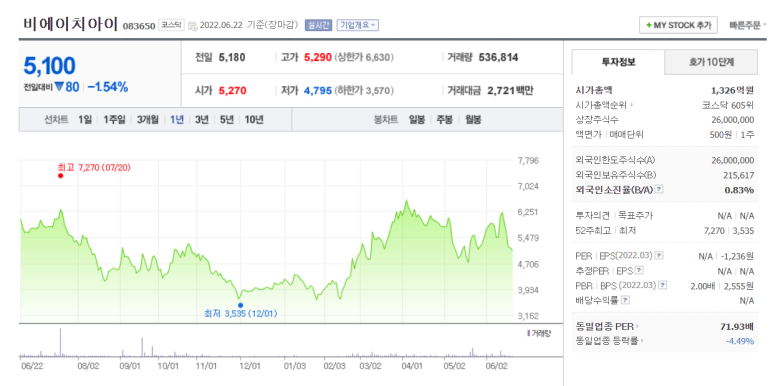773x386 pixels.
Task: Click the 12/01 date on chart axis
Action: click(x=250, y=366)
